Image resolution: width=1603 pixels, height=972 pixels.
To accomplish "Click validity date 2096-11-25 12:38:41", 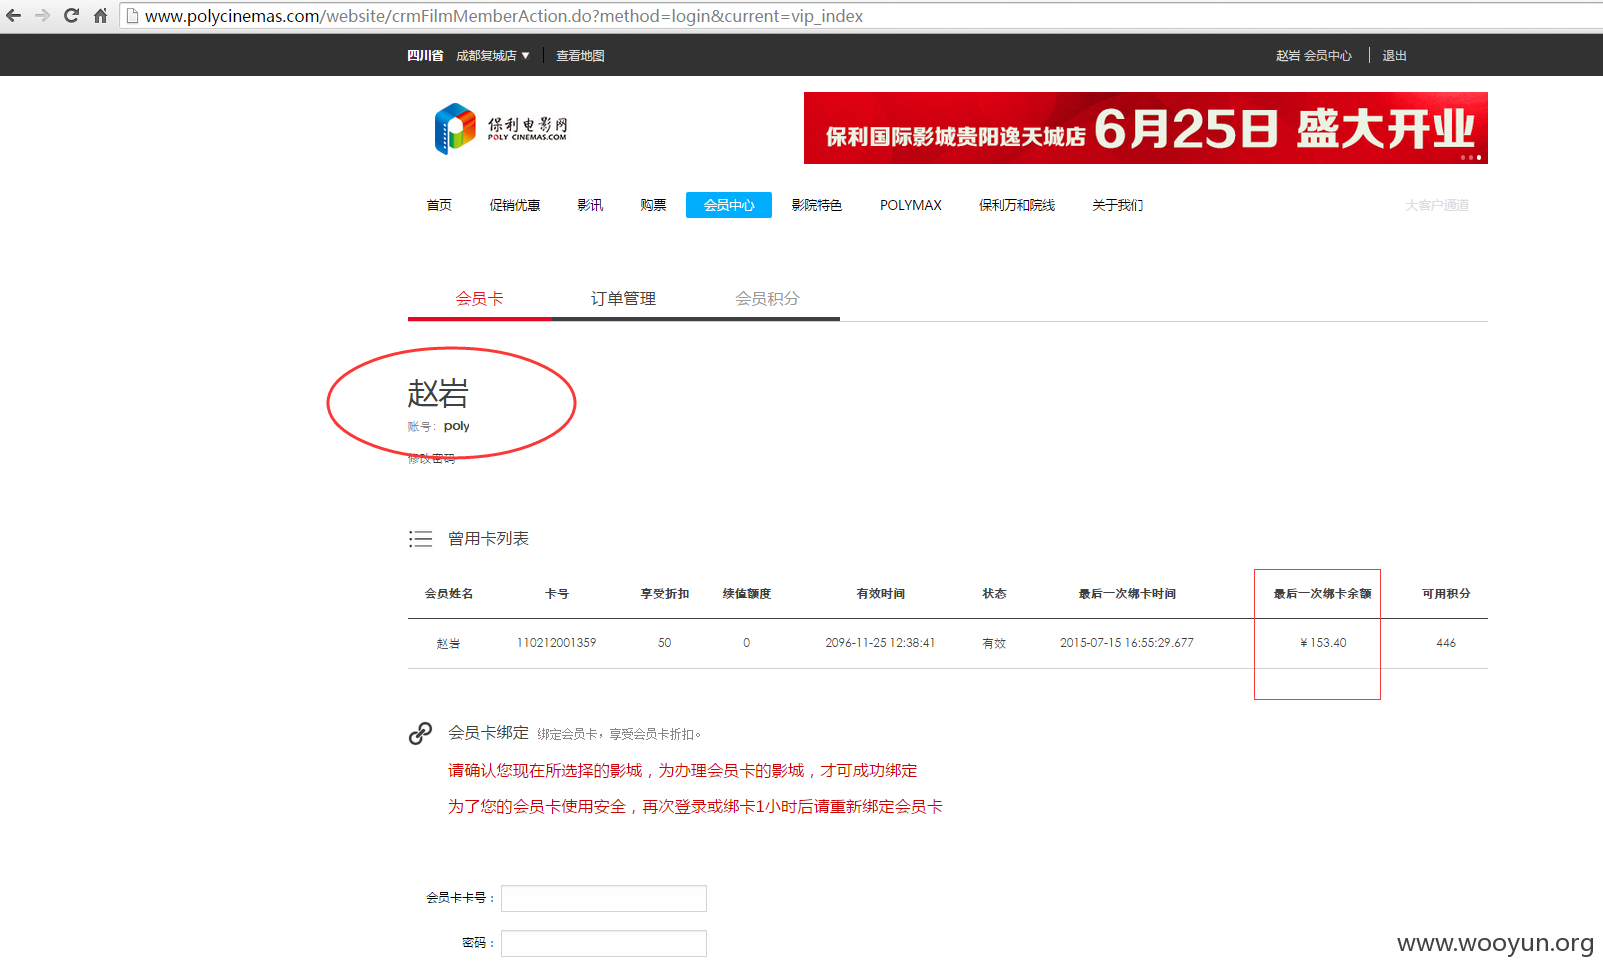I will coord(880,643).
